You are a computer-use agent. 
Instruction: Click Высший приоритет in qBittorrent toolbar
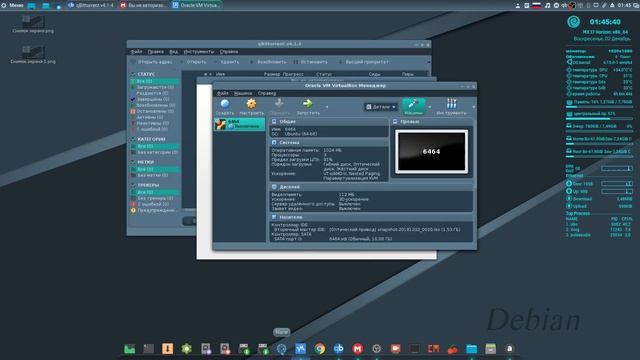pos(363,62)
